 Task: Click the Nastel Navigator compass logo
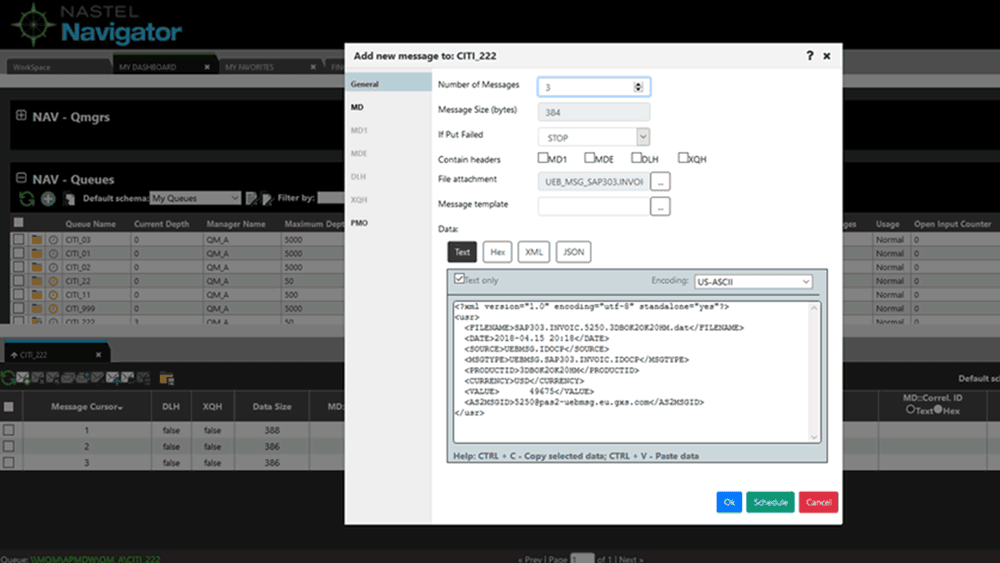pos(32,24)
